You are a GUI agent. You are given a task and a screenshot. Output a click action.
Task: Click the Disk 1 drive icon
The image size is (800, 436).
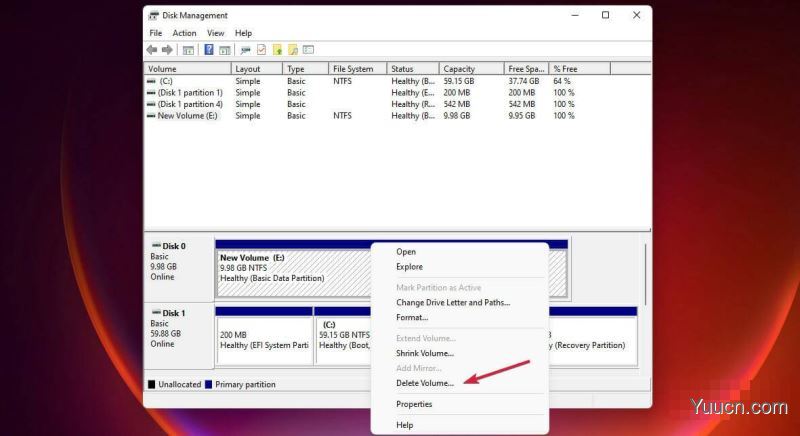156,313
